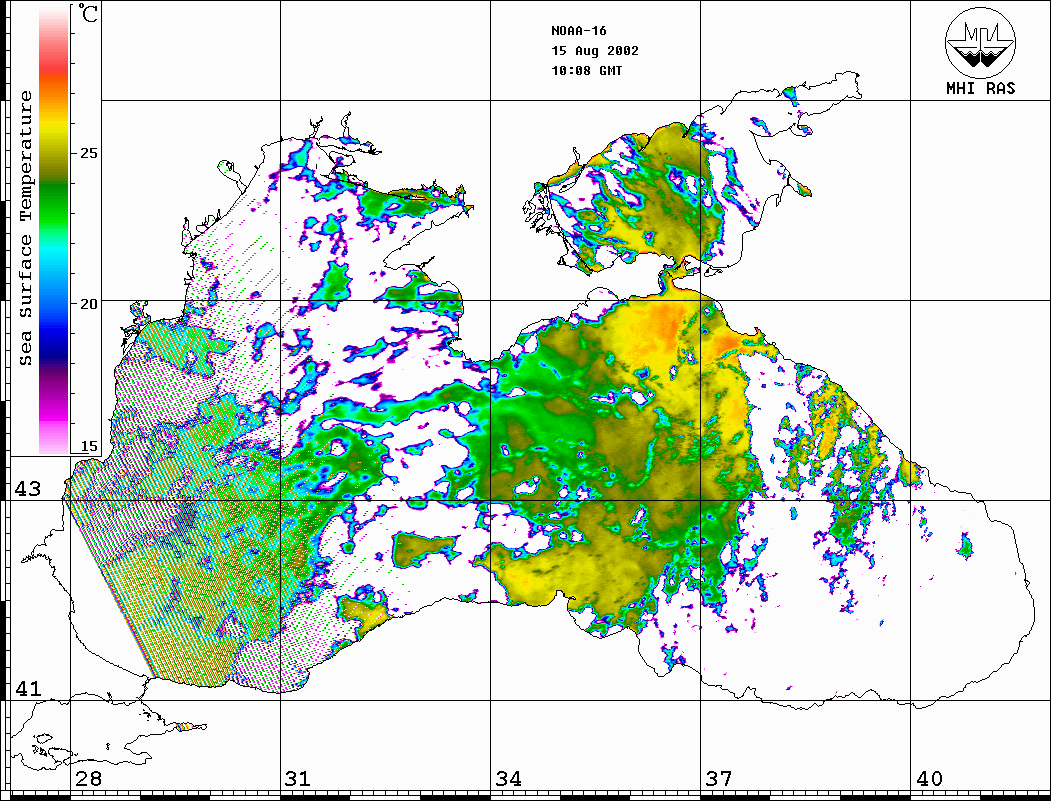Image resolution: width=1051 pixels, height=801 pixels.
Task: Click the 'Sea Surface Temperature' vertical label
Action: (25, 228)
